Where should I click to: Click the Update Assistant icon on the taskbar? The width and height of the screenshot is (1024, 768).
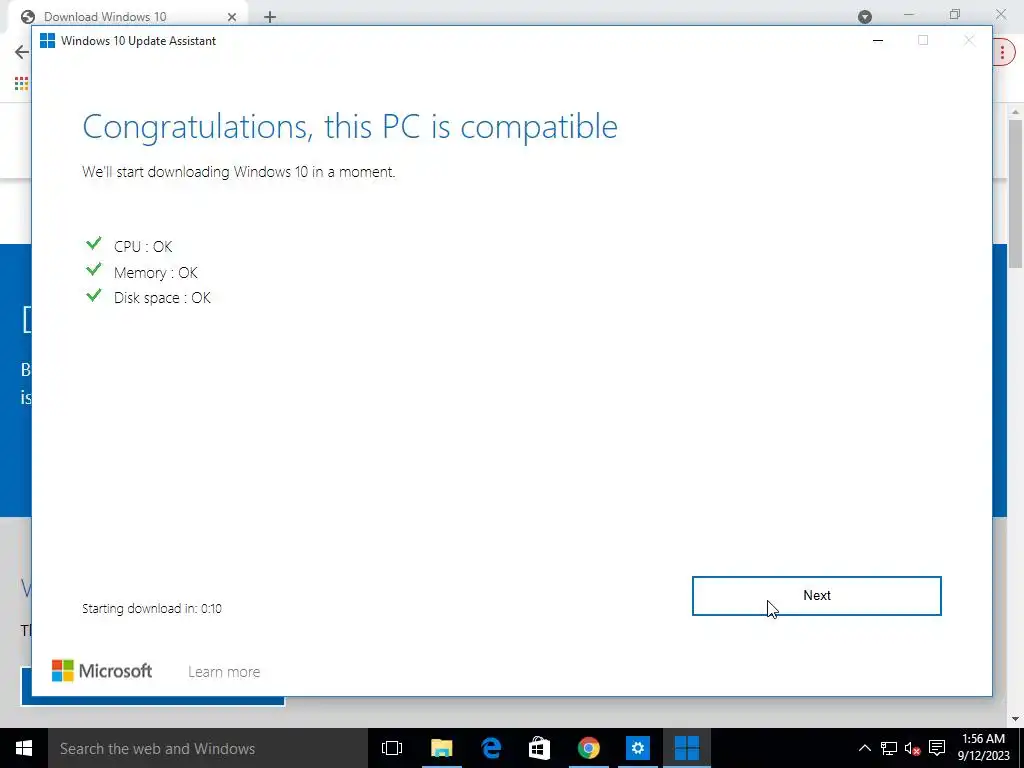pos(686,748)
